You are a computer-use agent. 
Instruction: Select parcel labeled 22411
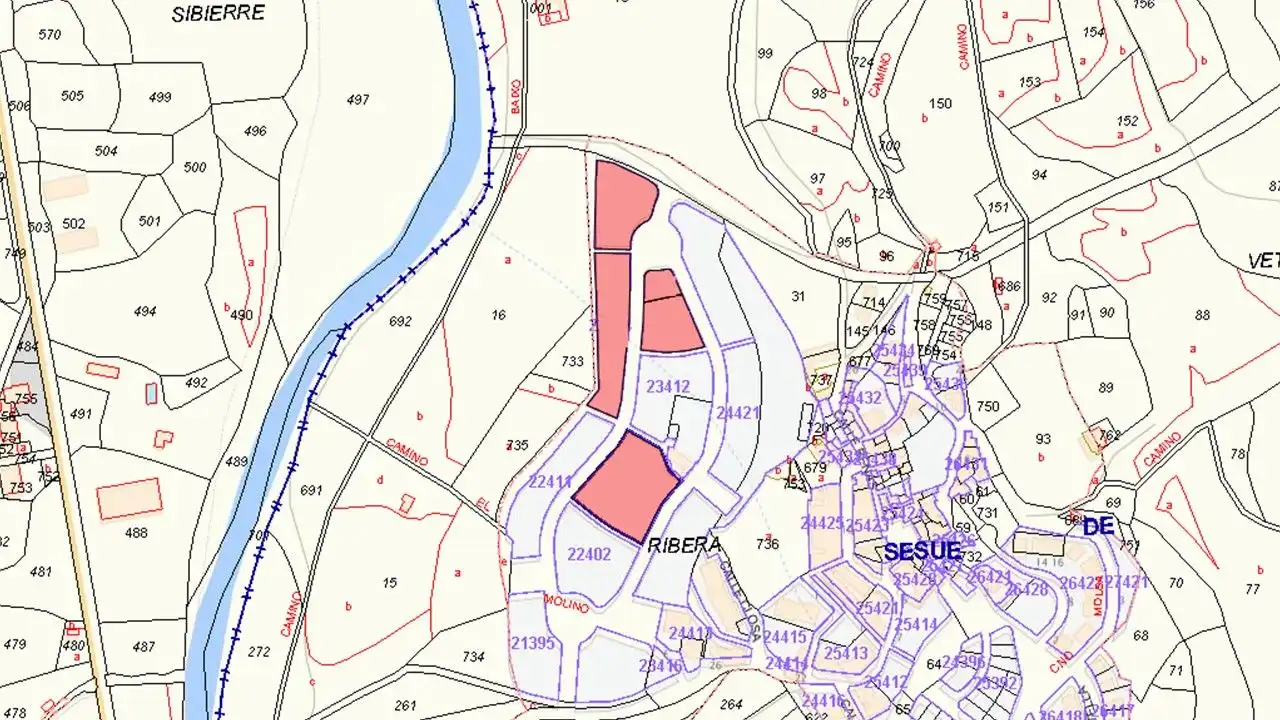(x=550, y=482)
